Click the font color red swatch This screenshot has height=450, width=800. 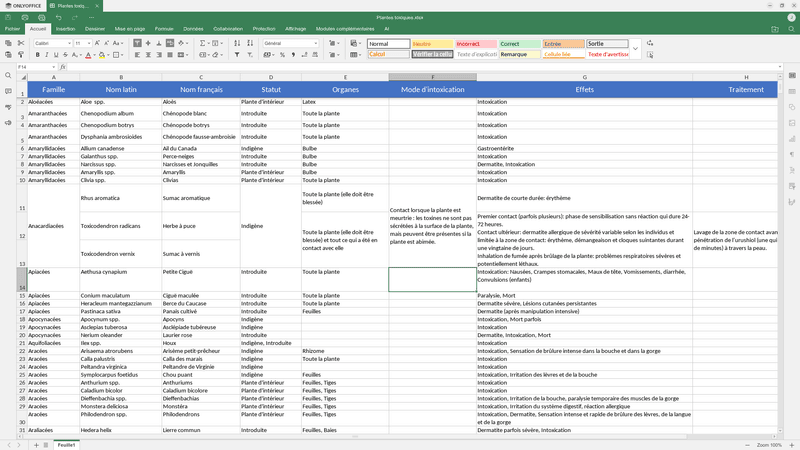click(88, 55)
